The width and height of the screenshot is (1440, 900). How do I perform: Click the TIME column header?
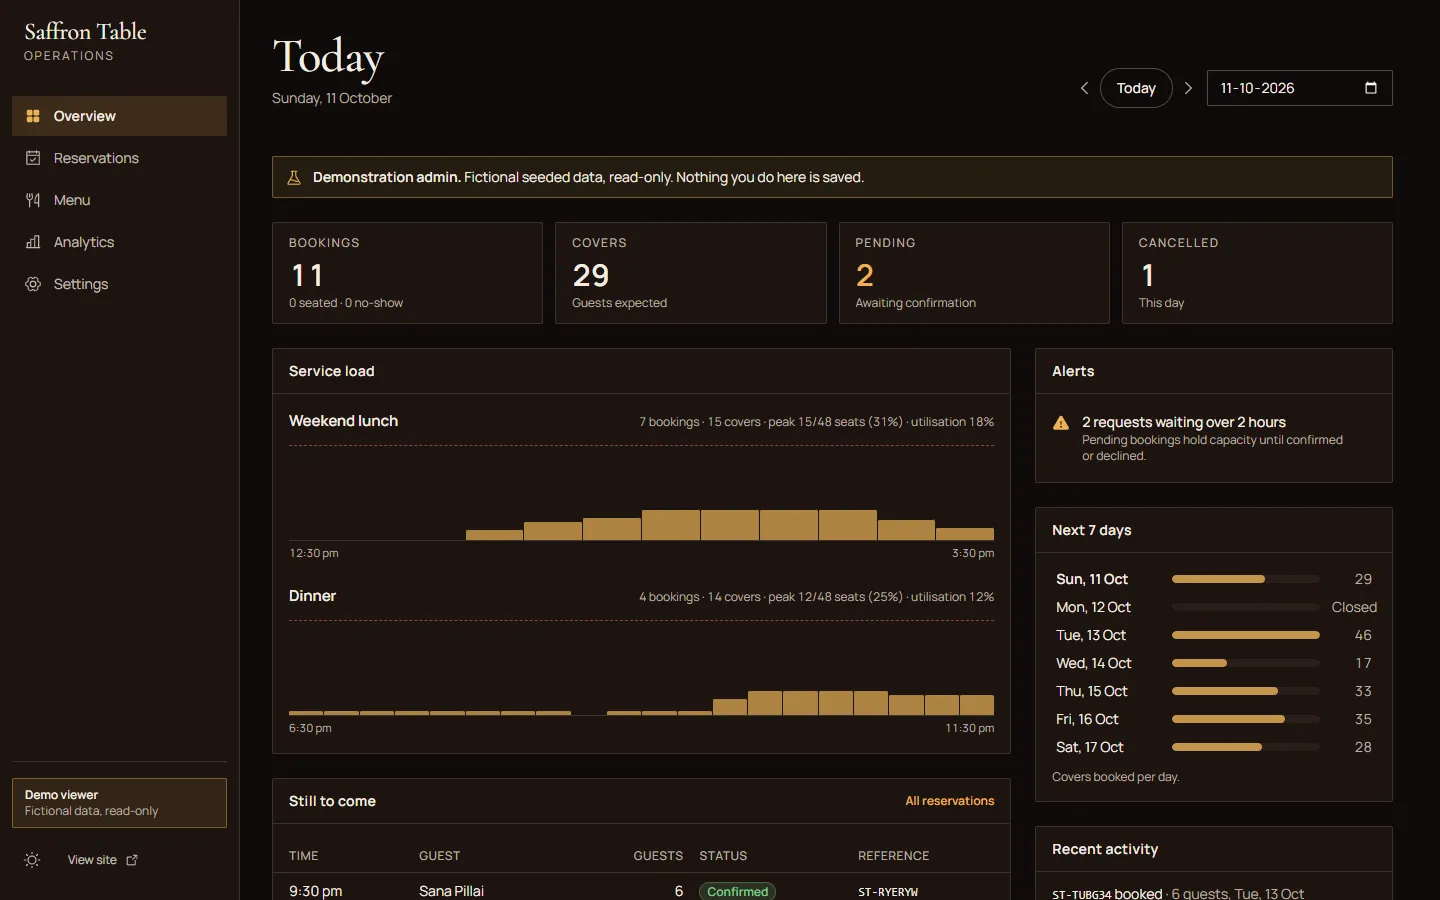click(x=304, y=856)
